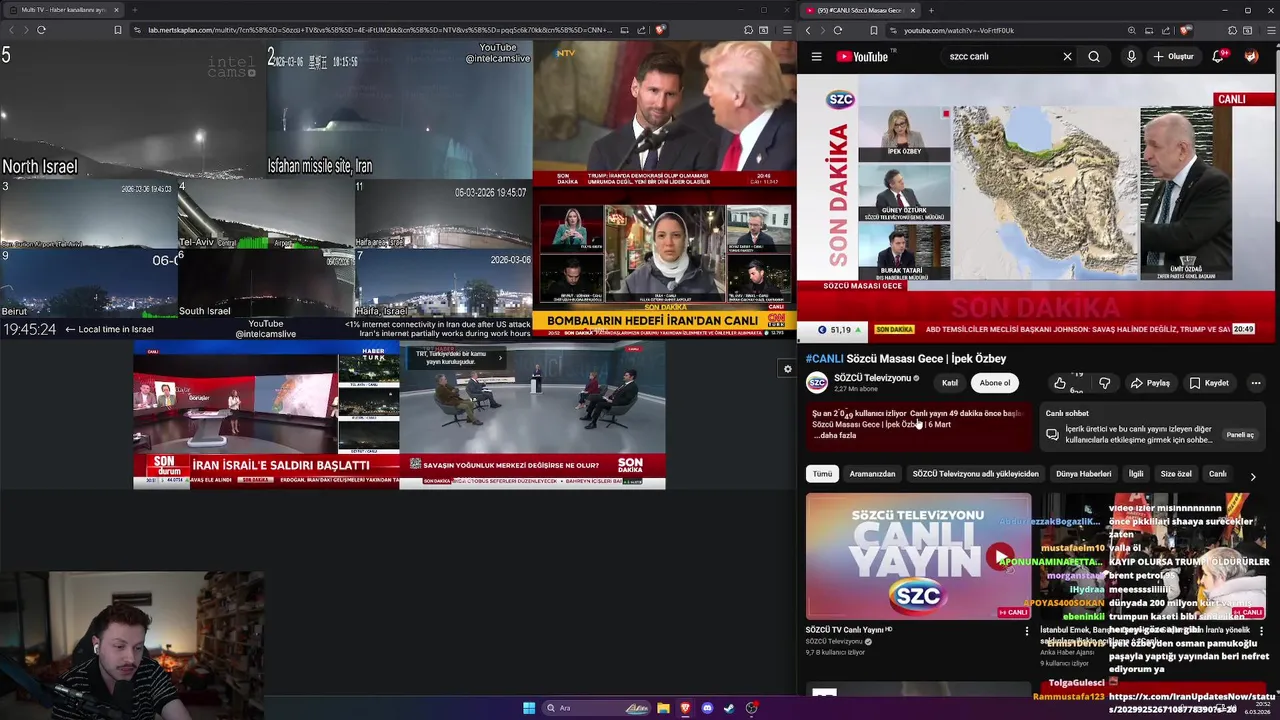Open extensions in the Multi TV window
The height and width of the screenshot is (720, 1280).
pos(748,30)
